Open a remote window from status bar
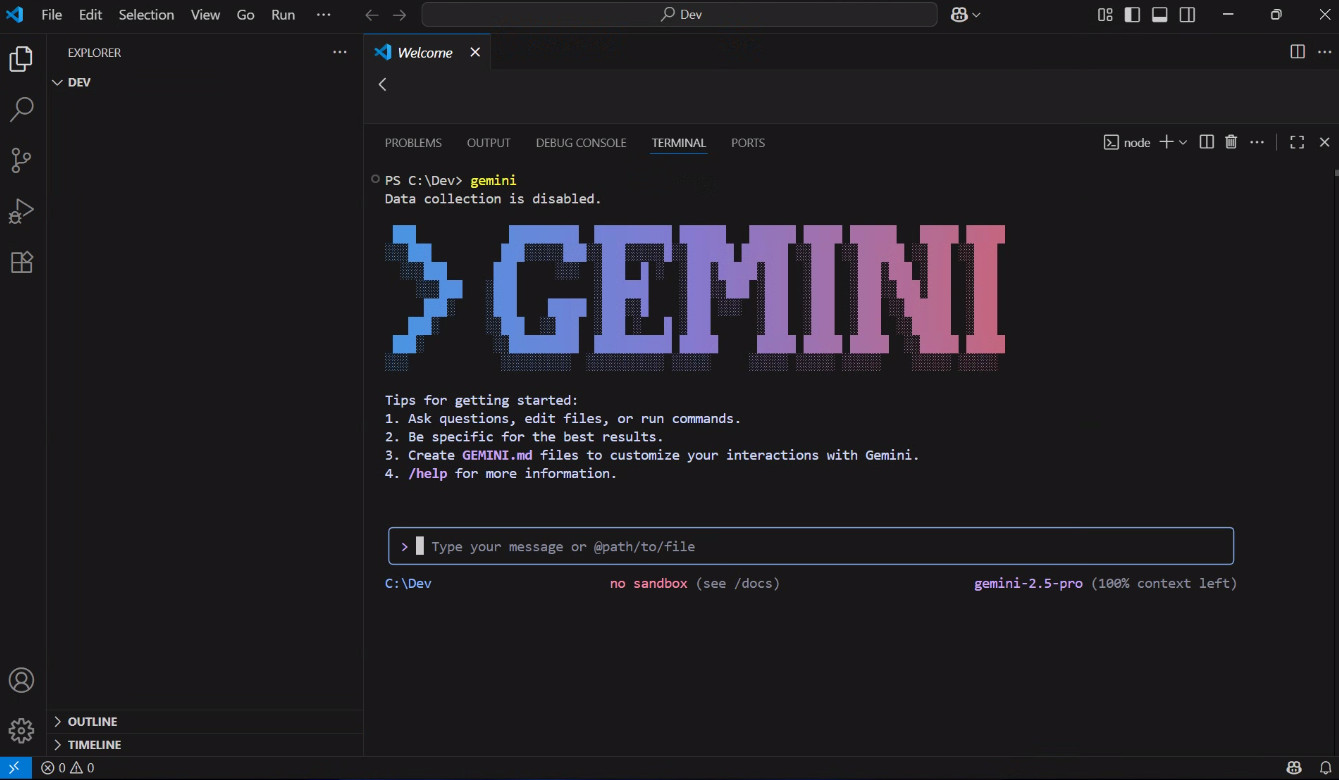Image resolution: width=1339 pixels, height=780 pixels. point(15,768)
